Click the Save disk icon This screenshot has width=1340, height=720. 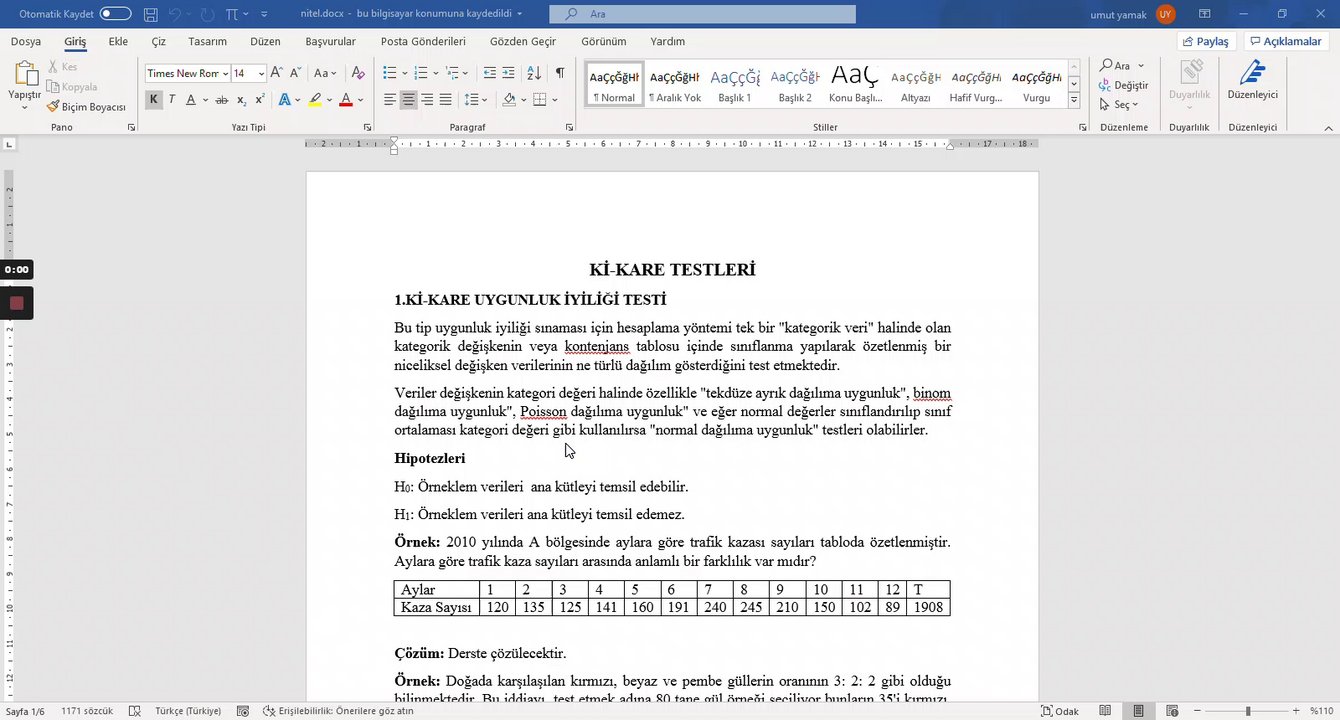[x=150, y=14]
